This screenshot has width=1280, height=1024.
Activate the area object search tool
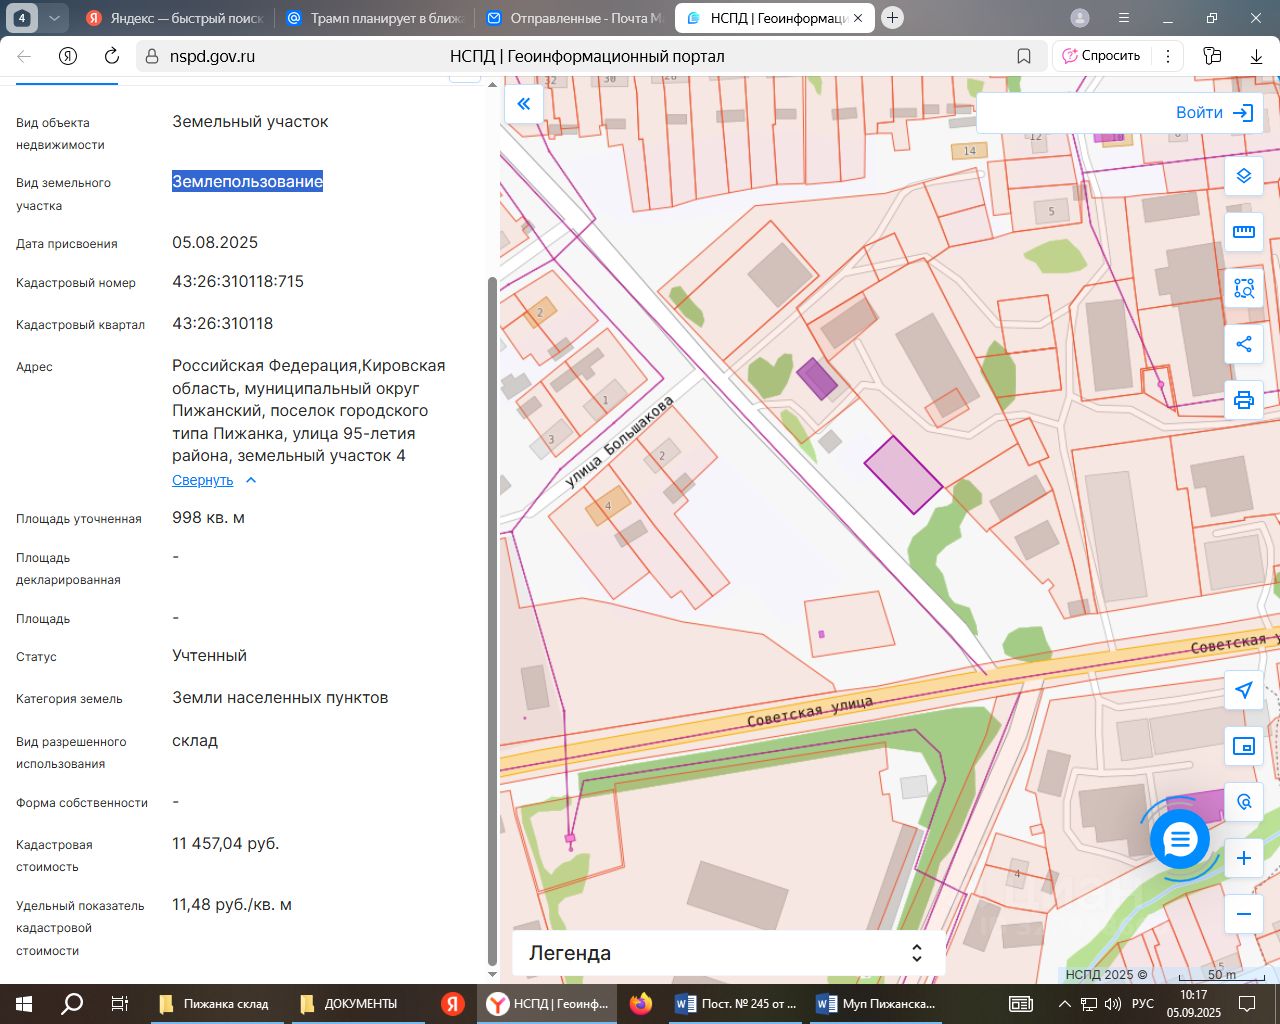1244,288
